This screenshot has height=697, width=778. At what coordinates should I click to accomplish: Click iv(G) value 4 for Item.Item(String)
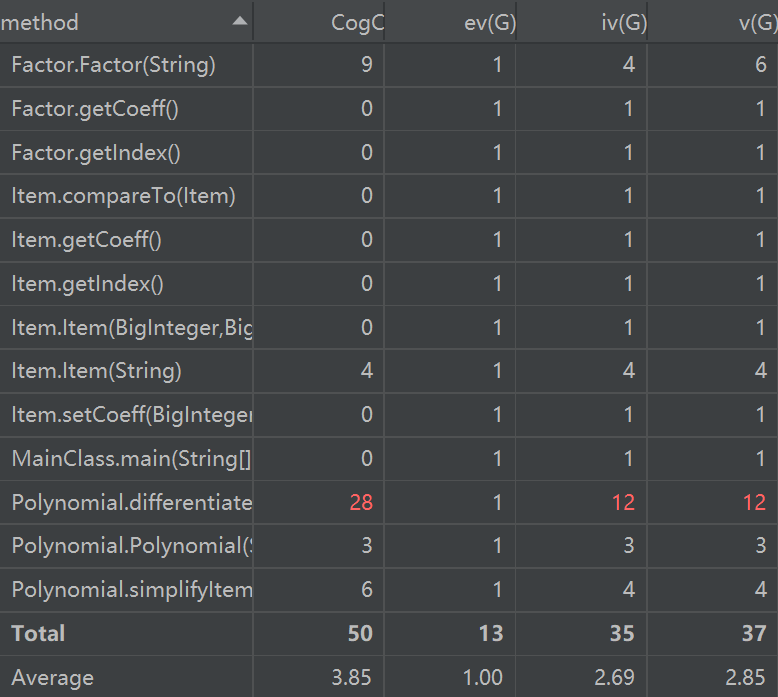point(629,371)
